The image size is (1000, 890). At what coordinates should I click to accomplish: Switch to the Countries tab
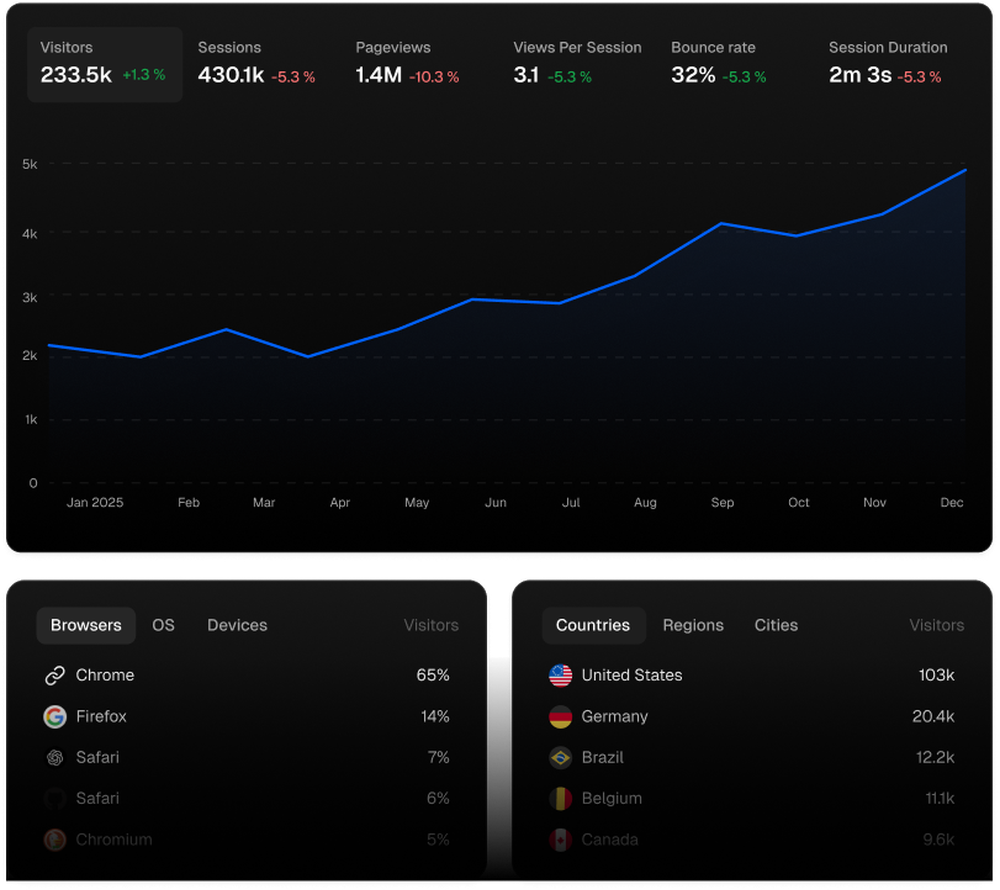click(593, 625)
